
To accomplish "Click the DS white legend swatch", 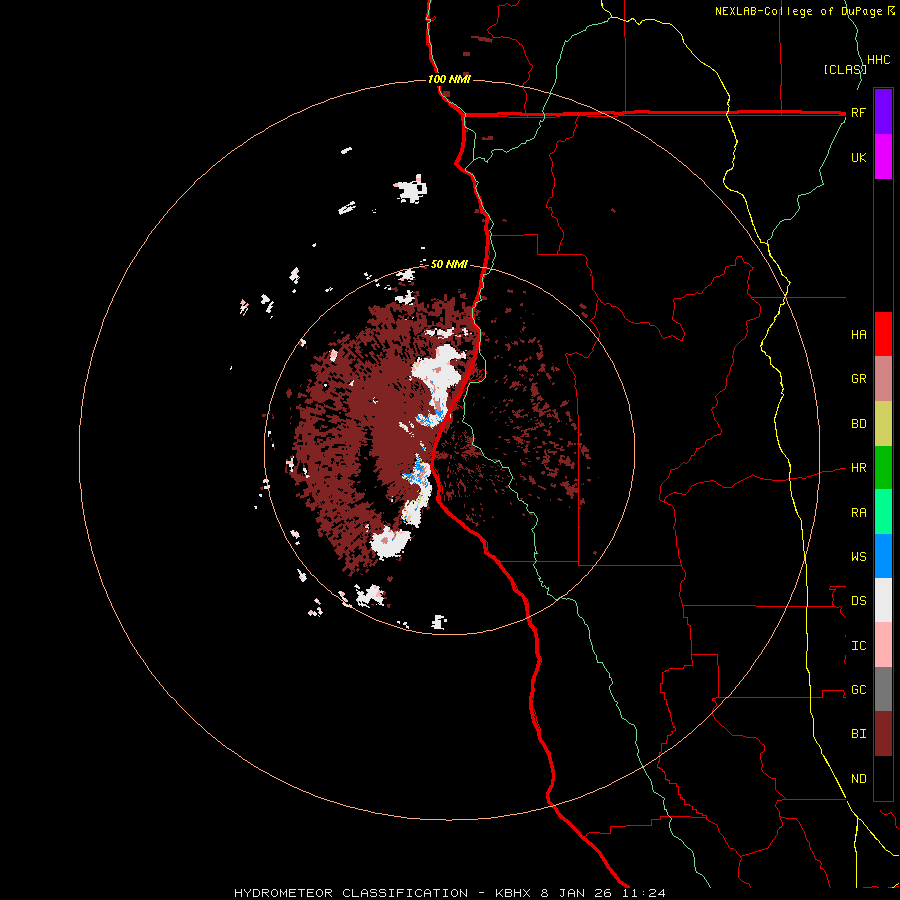I will pyautogui.click(x=883, y=600).
